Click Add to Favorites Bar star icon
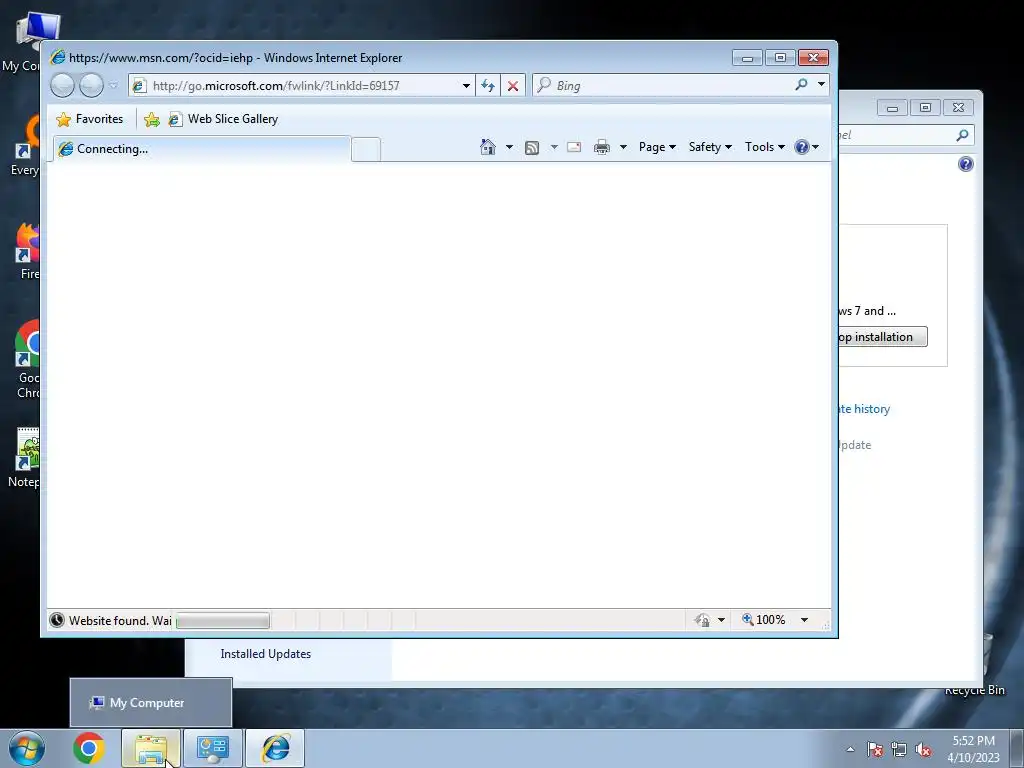 (152, 120)
